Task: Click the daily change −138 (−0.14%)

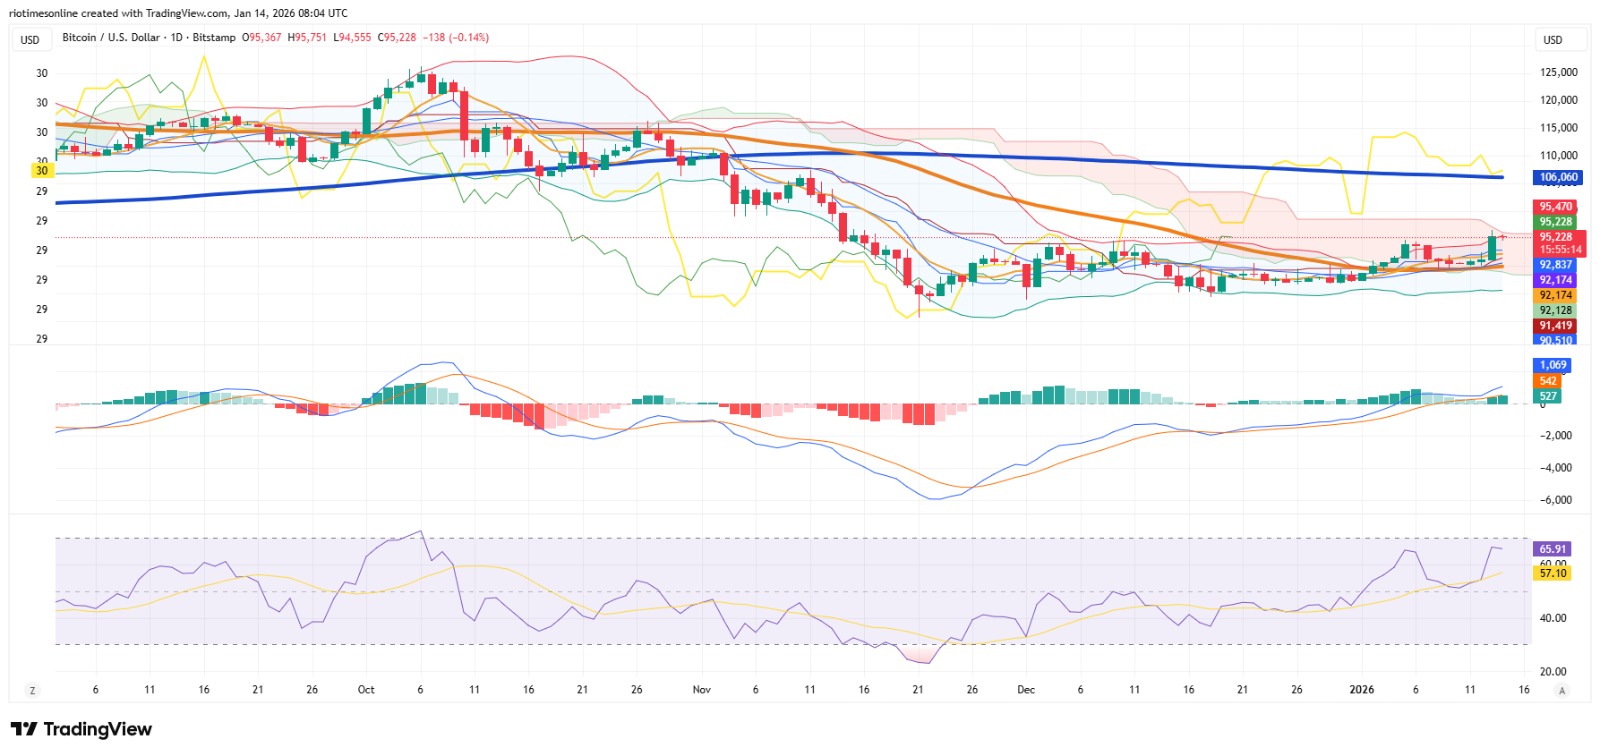Action: (x=456, y=37)
